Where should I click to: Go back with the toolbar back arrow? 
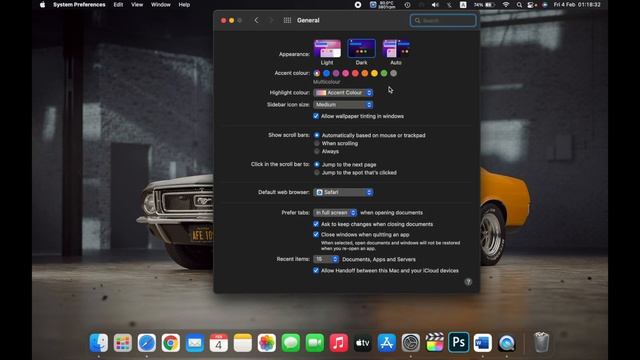[x=256, y=20]
